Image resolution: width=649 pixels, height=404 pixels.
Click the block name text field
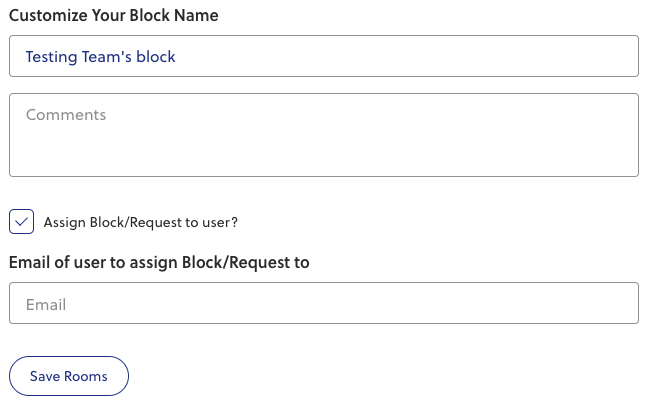coord(323,56)
